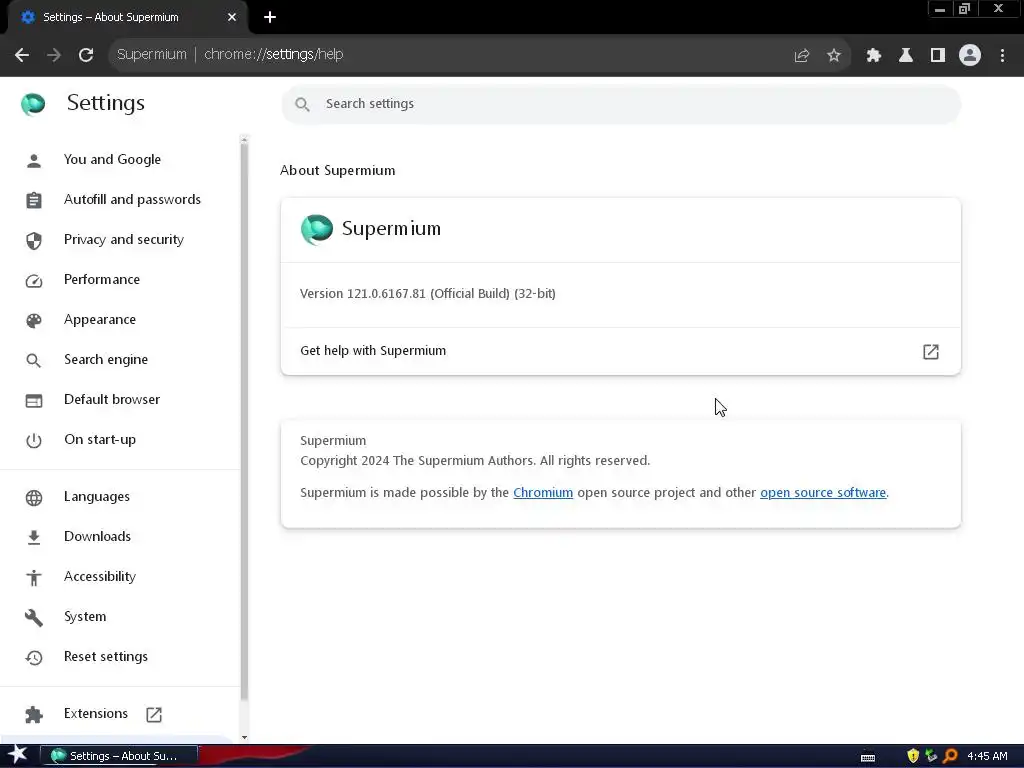Click the sidebar scroll-down arrow
The image size is (1024, 768).
(x=244, y=737)
